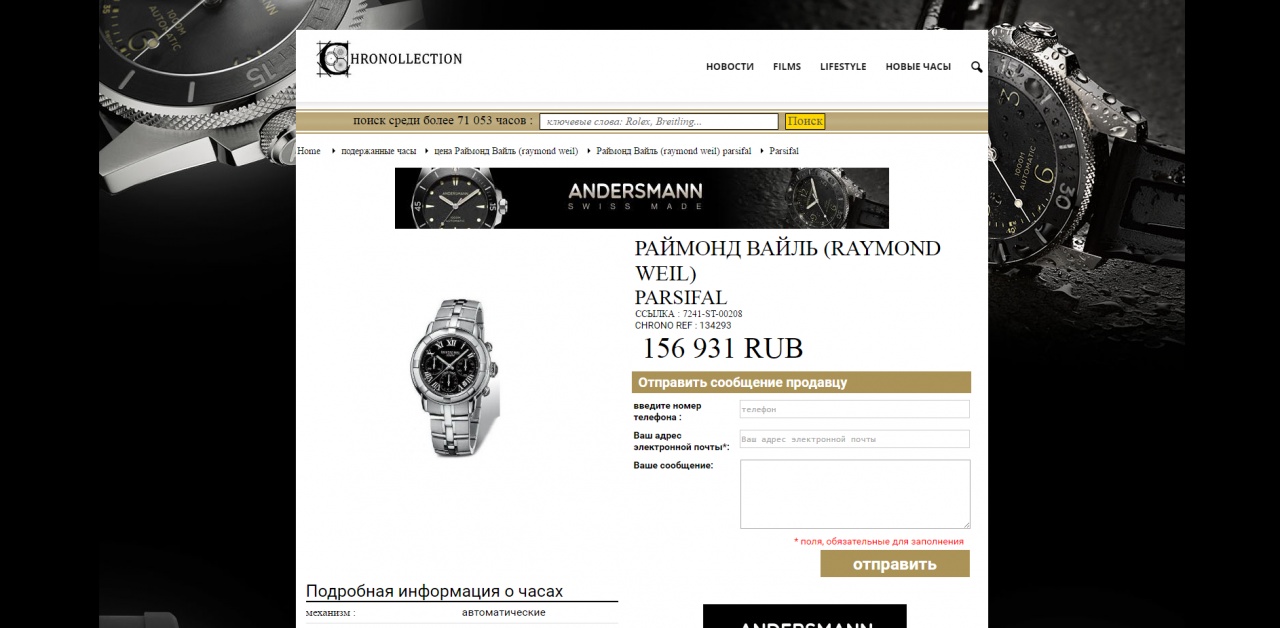Viewport: 1280px width, 628px height.
Task: Open цена Раймонд Вайль breadcrumb link
Action: [506, 151]
